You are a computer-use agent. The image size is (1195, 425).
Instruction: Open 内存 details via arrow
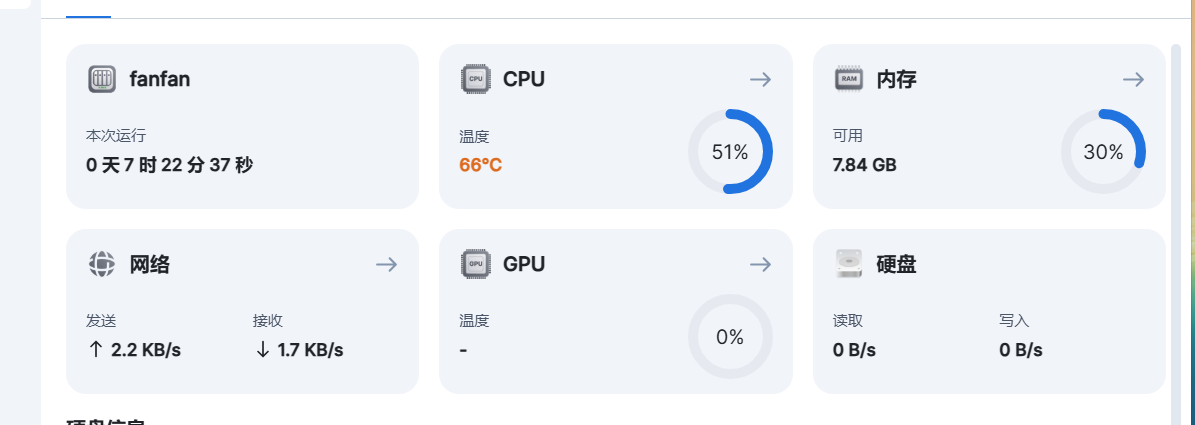(1133, 79)
